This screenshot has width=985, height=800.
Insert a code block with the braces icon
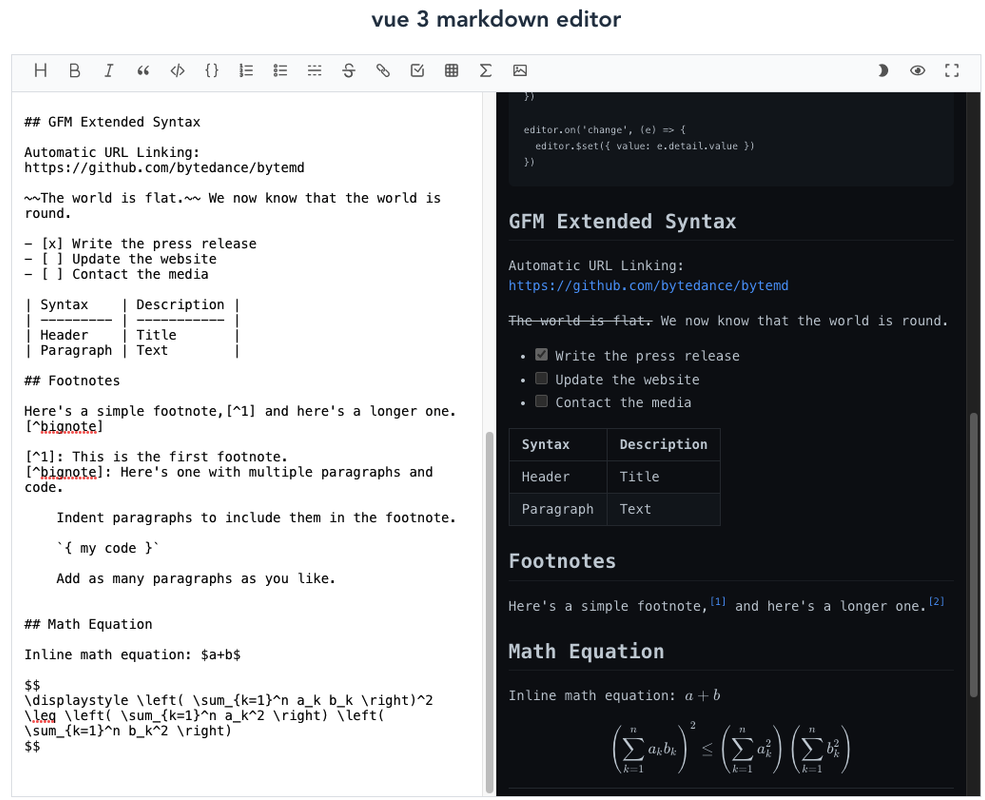212,70
